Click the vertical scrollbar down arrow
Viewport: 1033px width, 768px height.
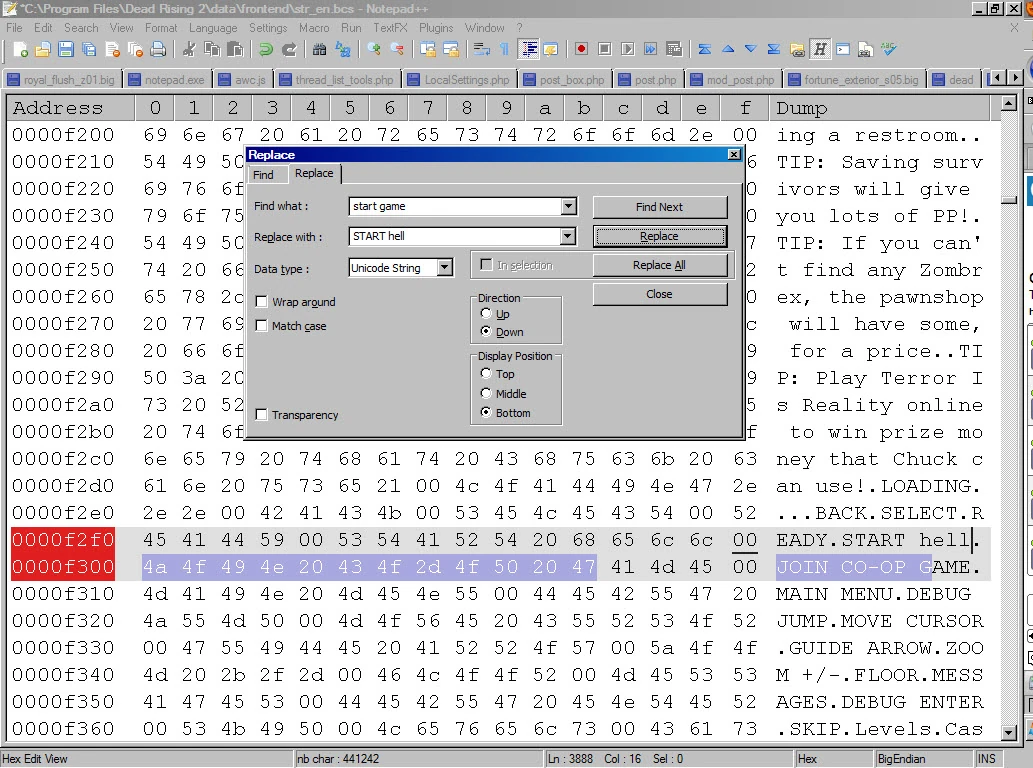coord(1009,732)
